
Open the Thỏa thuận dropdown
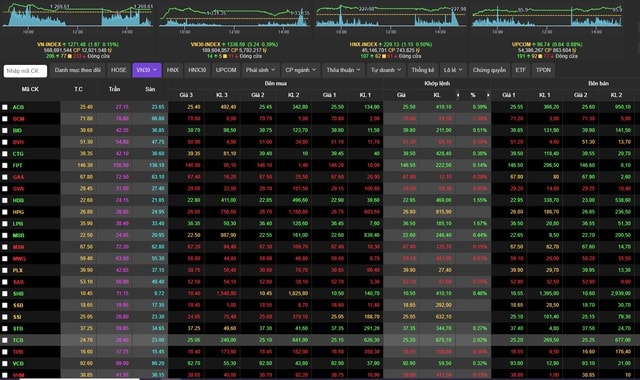tap(343, 70)
